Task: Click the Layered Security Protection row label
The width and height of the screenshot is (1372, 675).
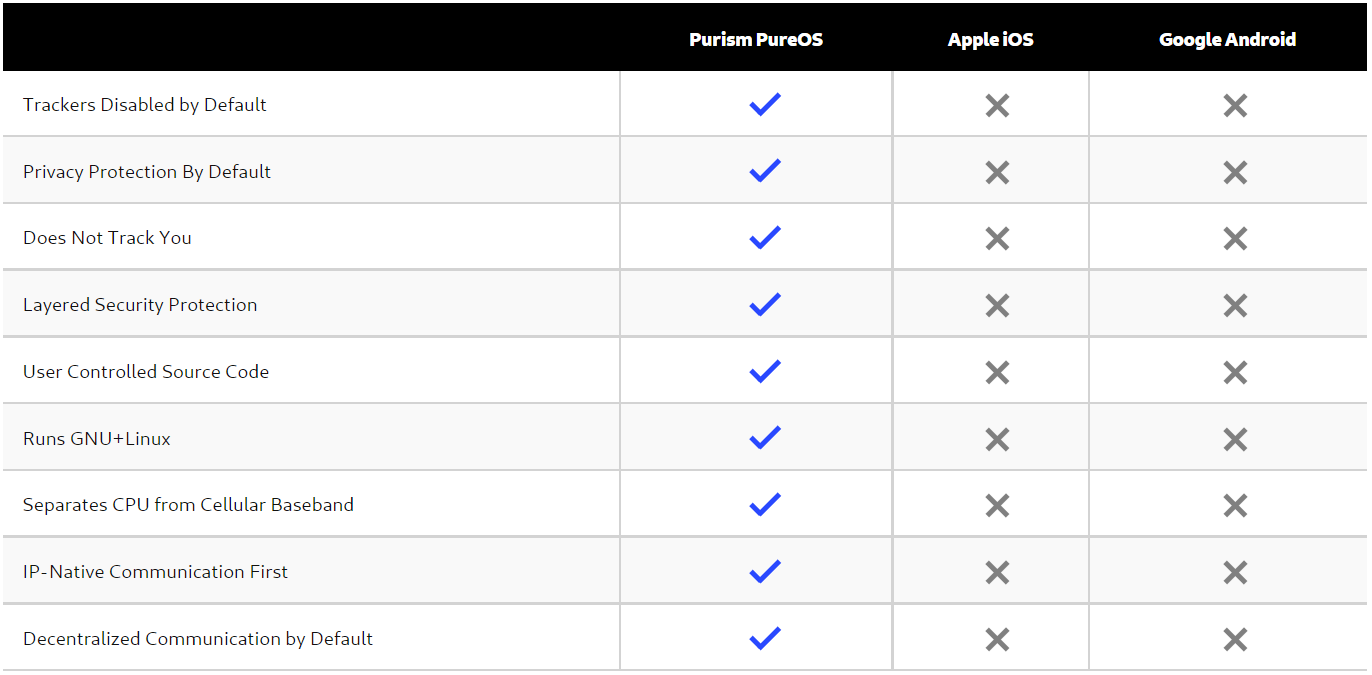Action: tap(140, 305)
